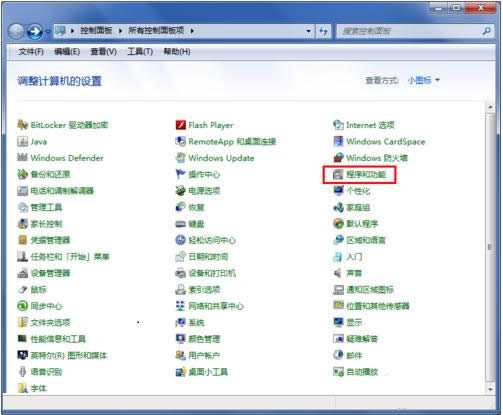Expand the address bar history dropdown arrow
This screenshot has width=503, height=415.
[x=308, y=31]
